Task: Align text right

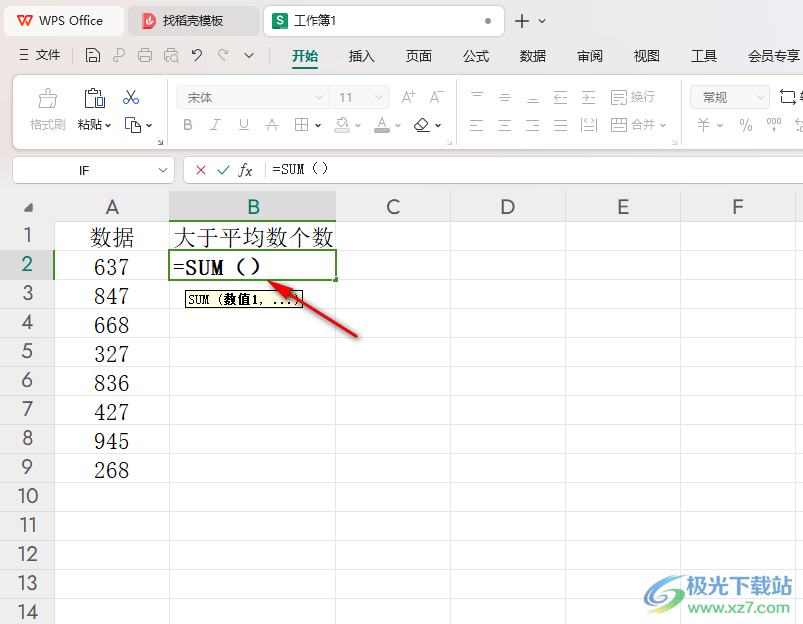Action: pyautogui.click(x=533, y=125)
